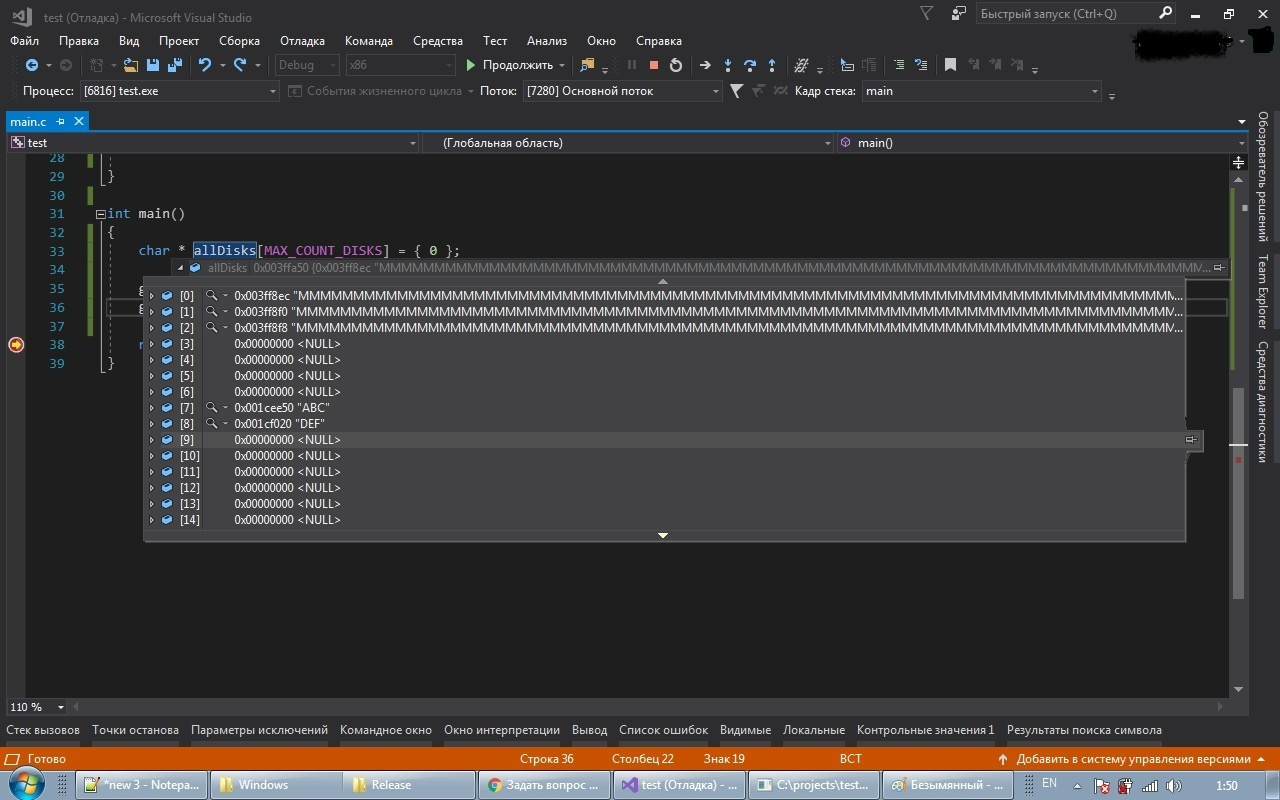The image size is (1280, 800).
Task: Switch to the Локальные tab
Action: tap(814, 730)
